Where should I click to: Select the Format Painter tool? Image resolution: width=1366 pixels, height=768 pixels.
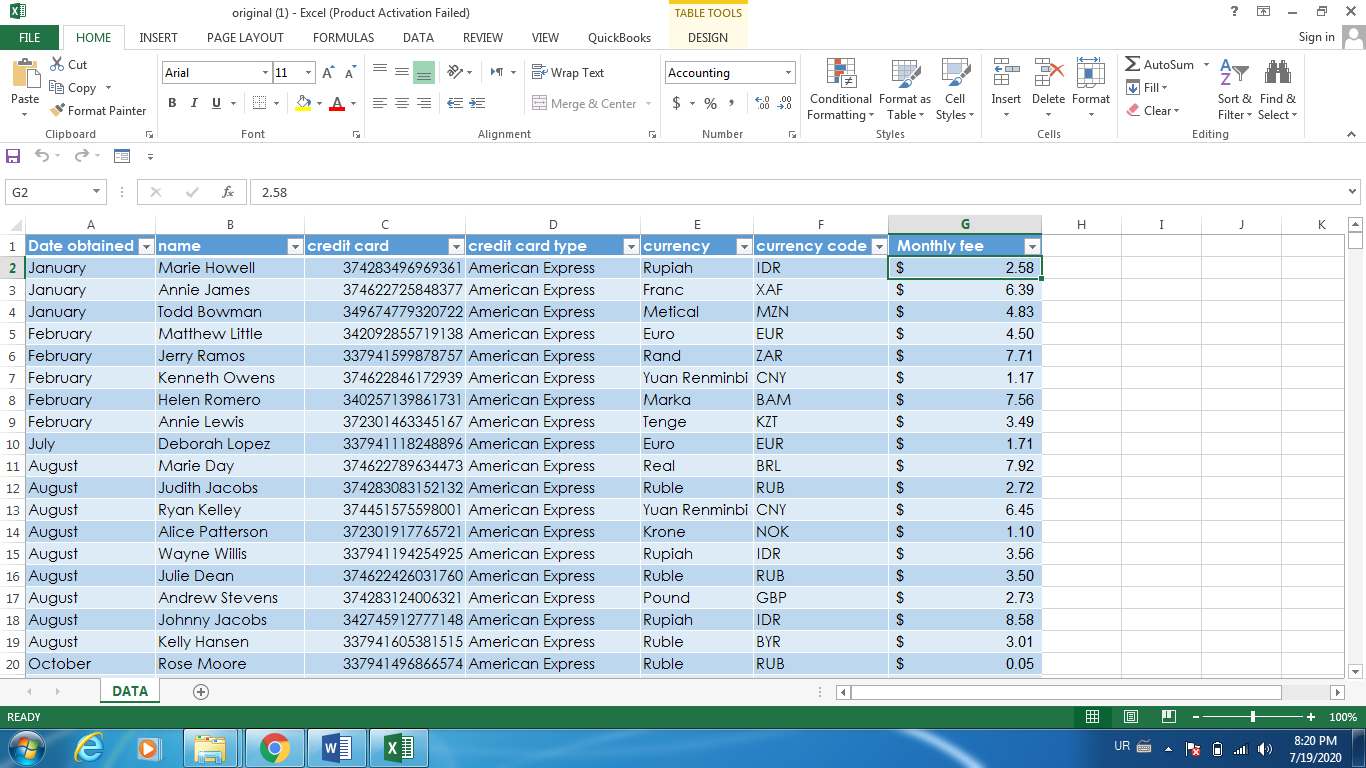tap(97, 110)
